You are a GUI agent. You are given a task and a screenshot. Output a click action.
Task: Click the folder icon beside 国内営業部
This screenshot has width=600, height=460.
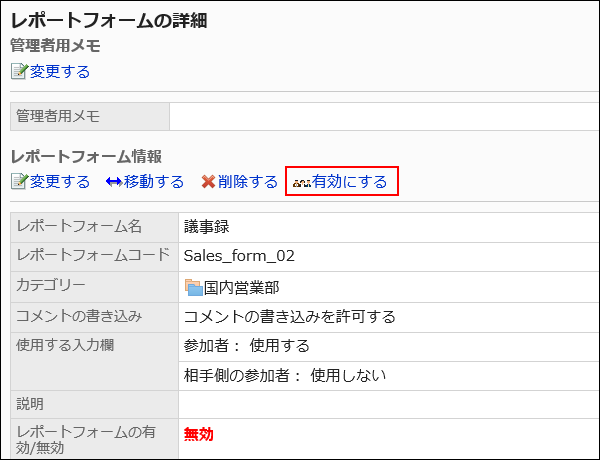pyautogui.click(x=194, y=288)
